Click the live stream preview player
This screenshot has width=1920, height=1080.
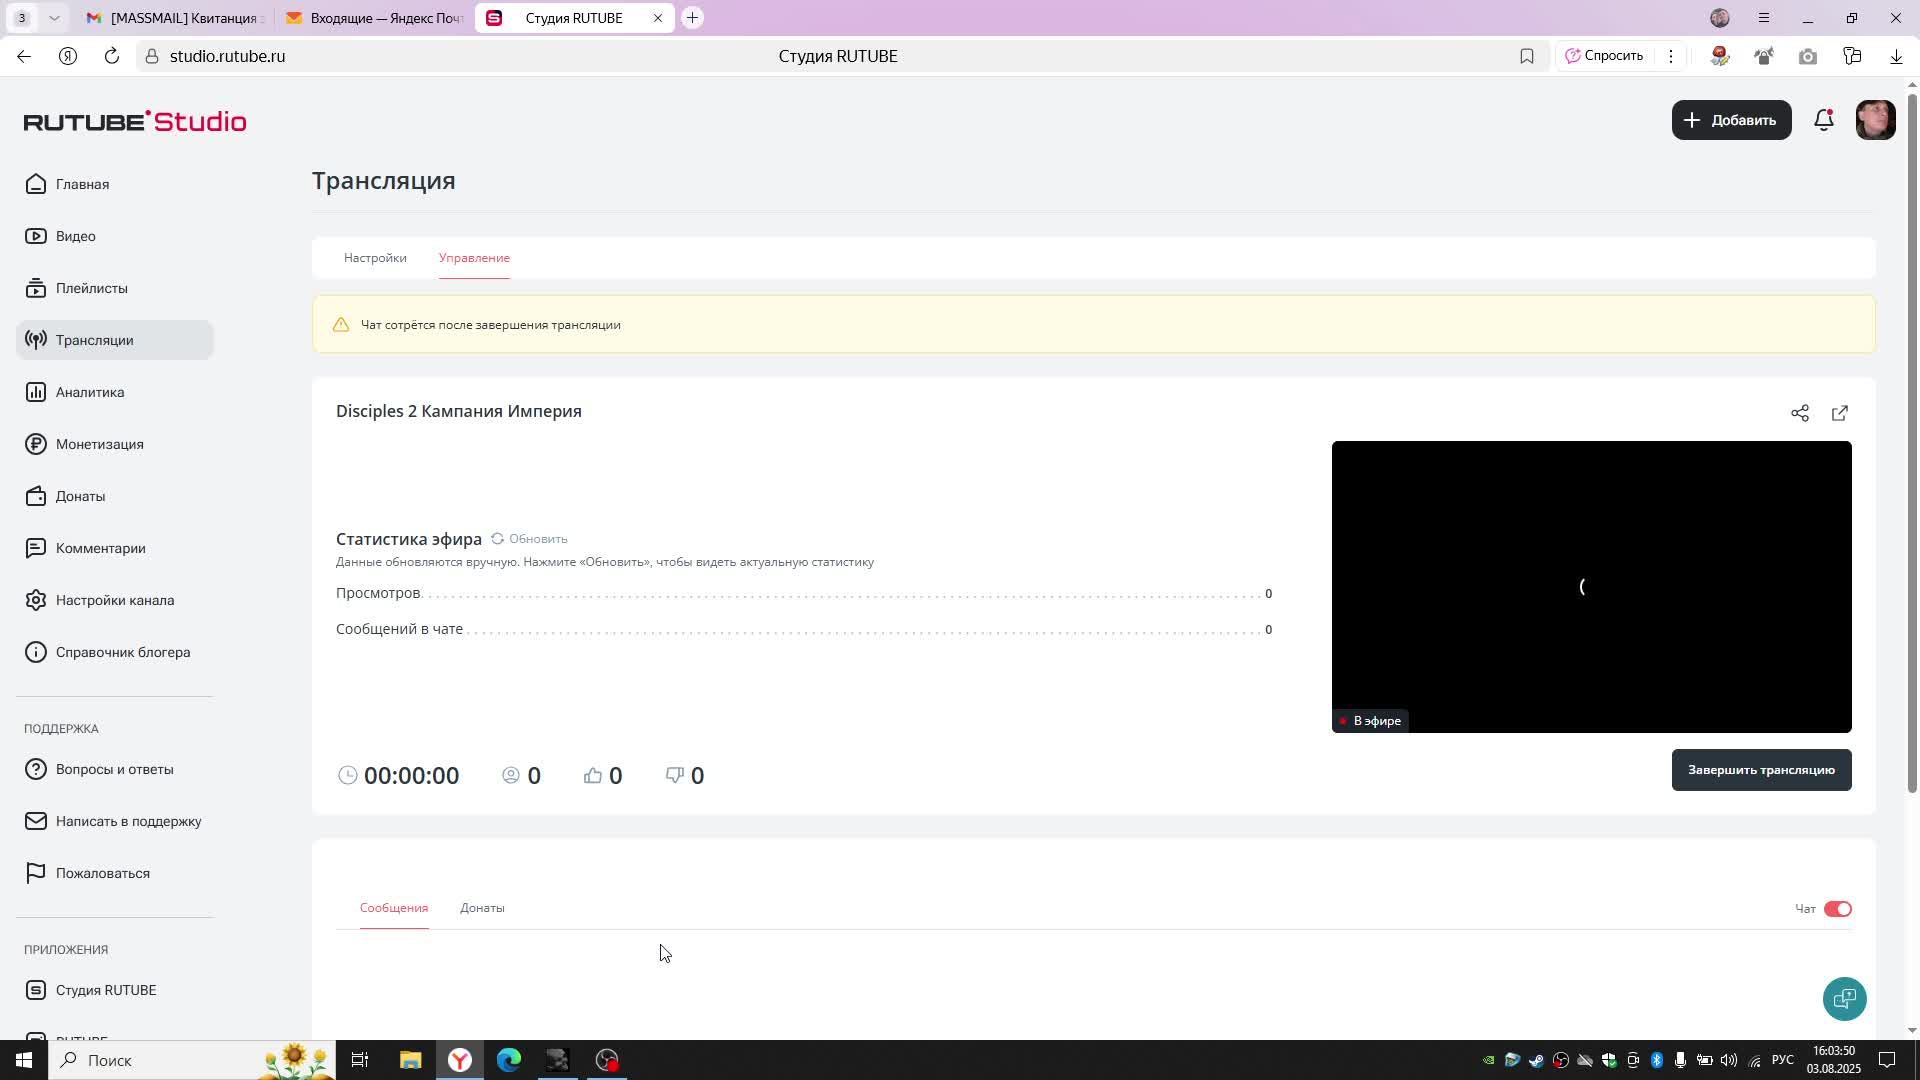1590,586
